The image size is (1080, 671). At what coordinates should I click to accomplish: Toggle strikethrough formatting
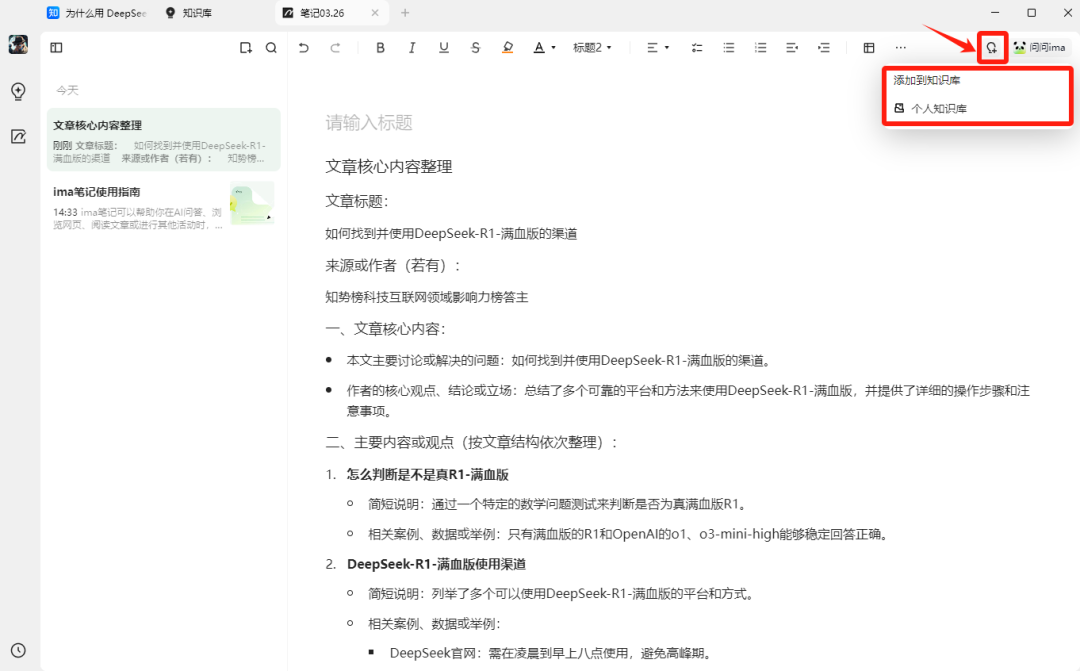[475, 48]
